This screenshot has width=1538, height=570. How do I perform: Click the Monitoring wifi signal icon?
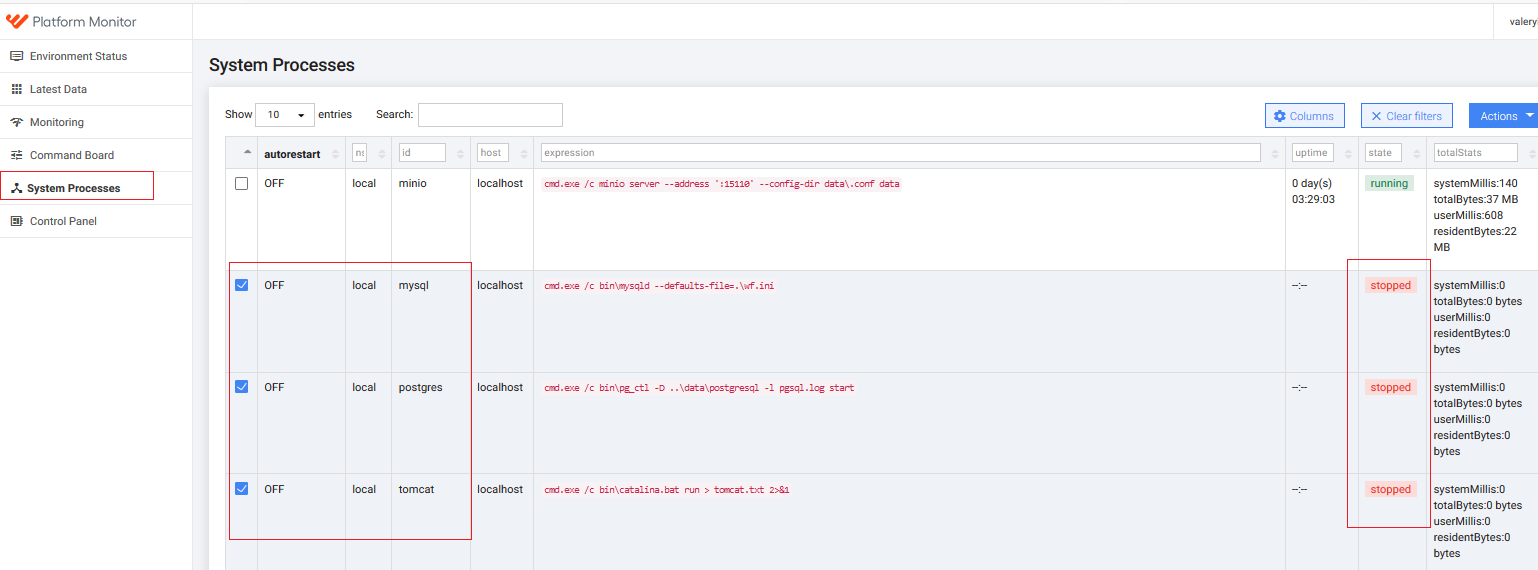(x=17, y=122)
